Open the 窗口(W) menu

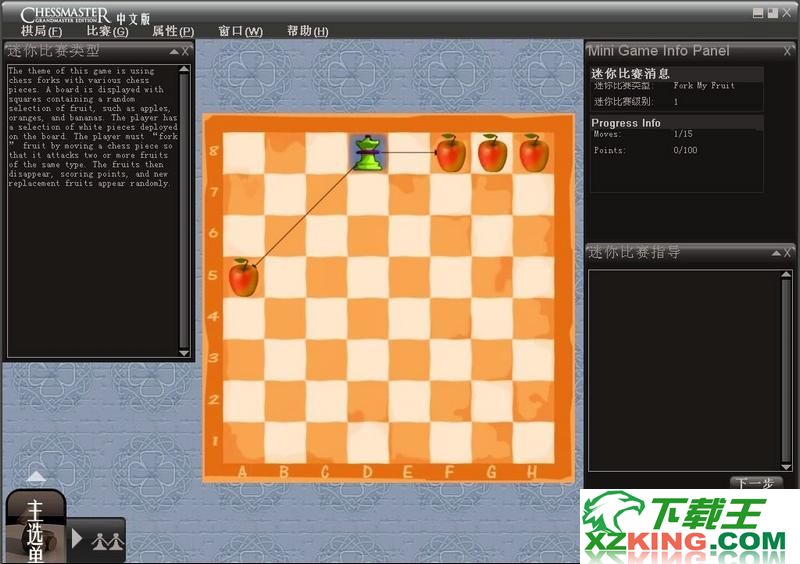pos(240,31)
